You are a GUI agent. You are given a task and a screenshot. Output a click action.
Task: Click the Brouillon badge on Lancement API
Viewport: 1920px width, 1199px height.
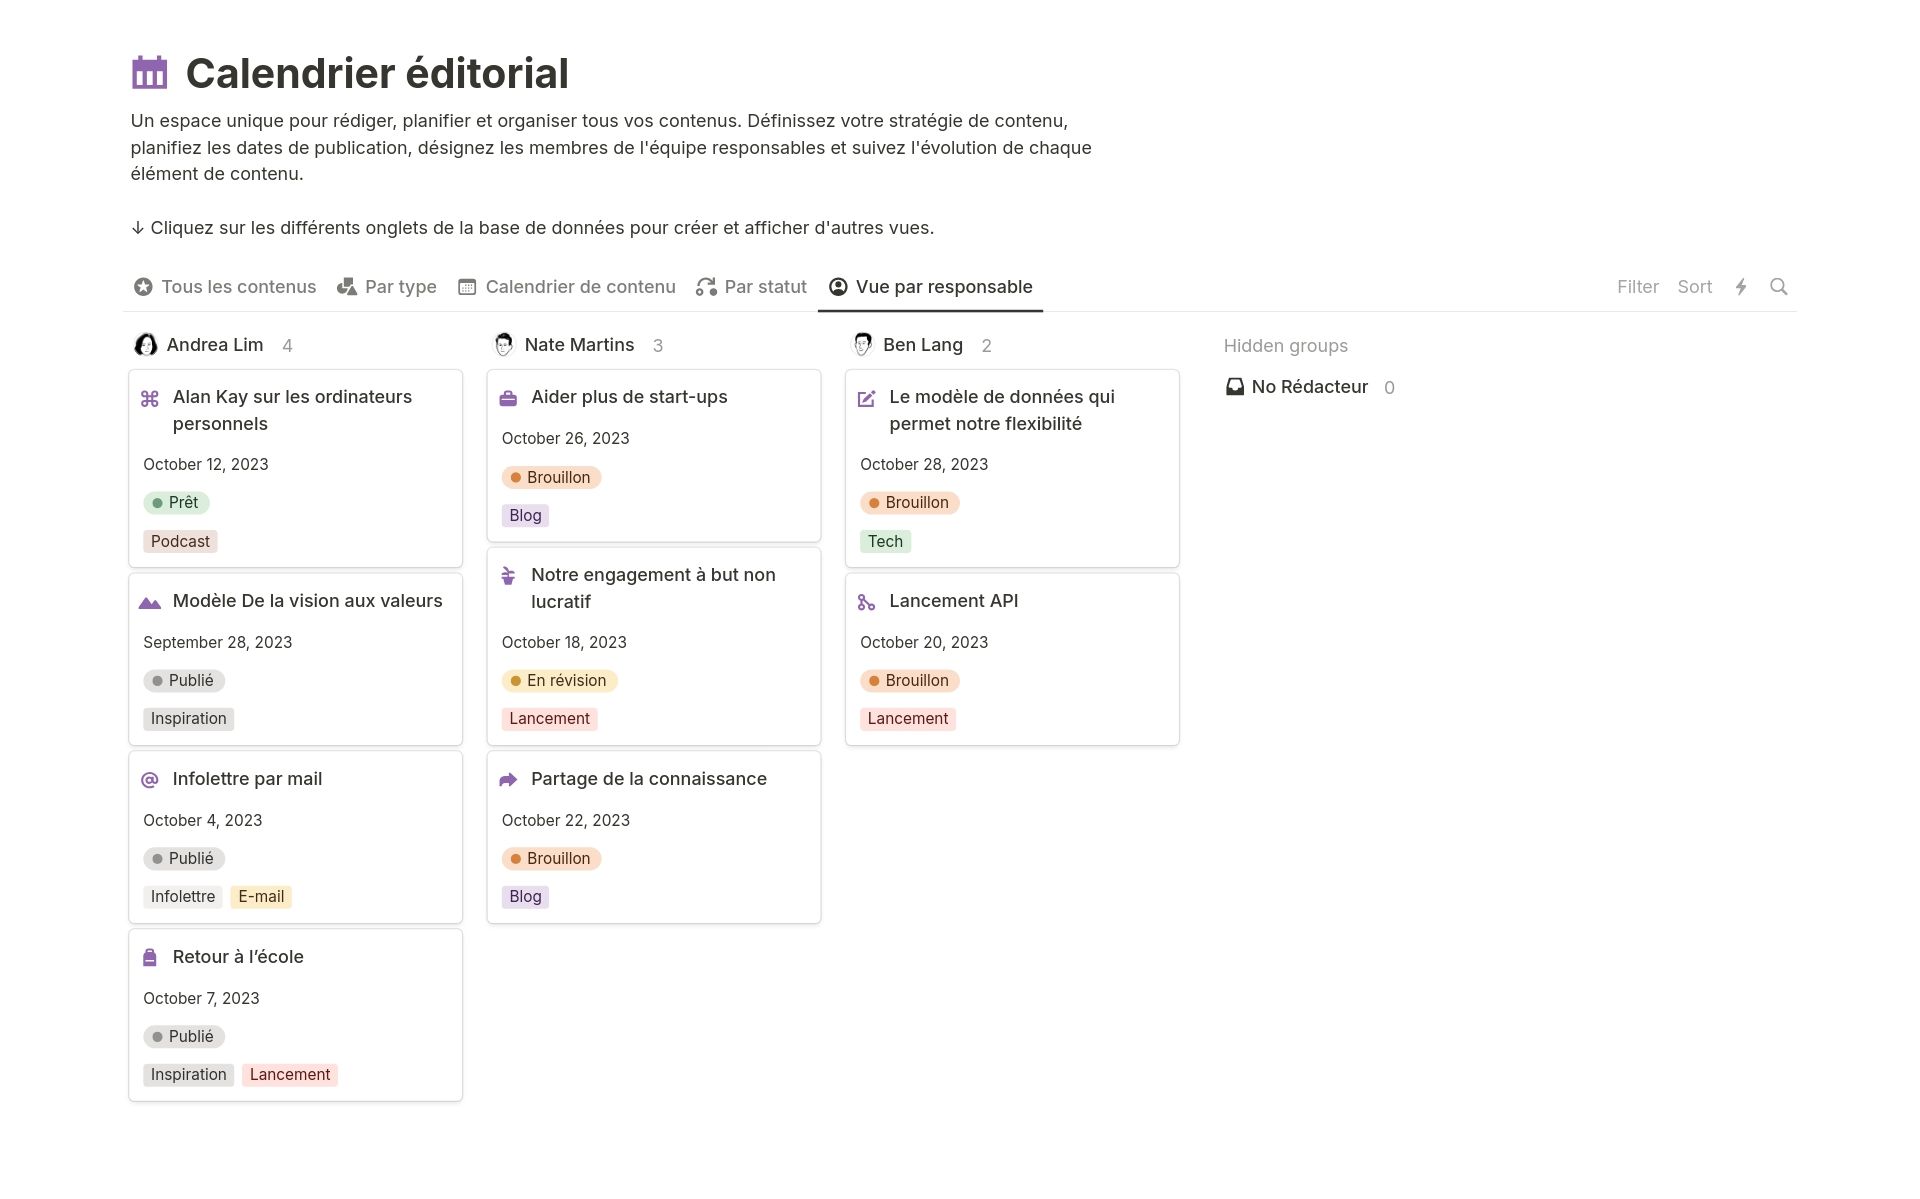[909, 680]
